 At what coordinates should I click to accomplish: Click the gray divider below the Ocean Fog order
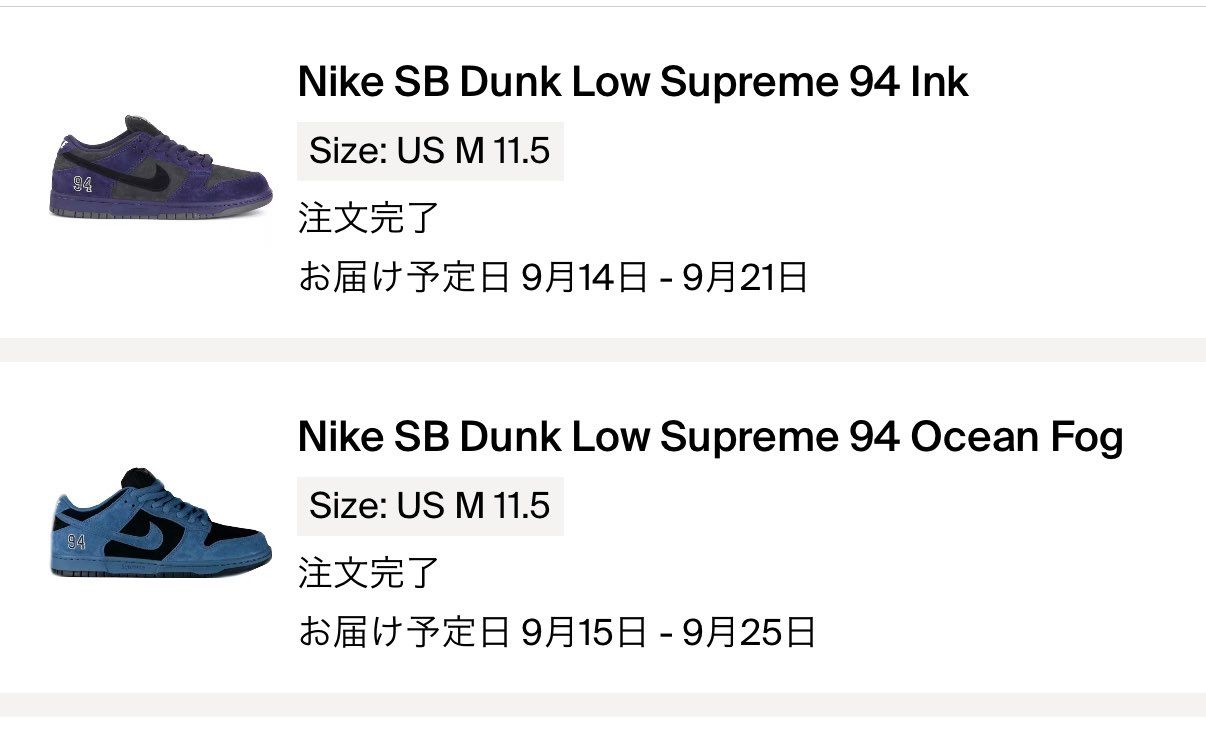tap(603, 705)
